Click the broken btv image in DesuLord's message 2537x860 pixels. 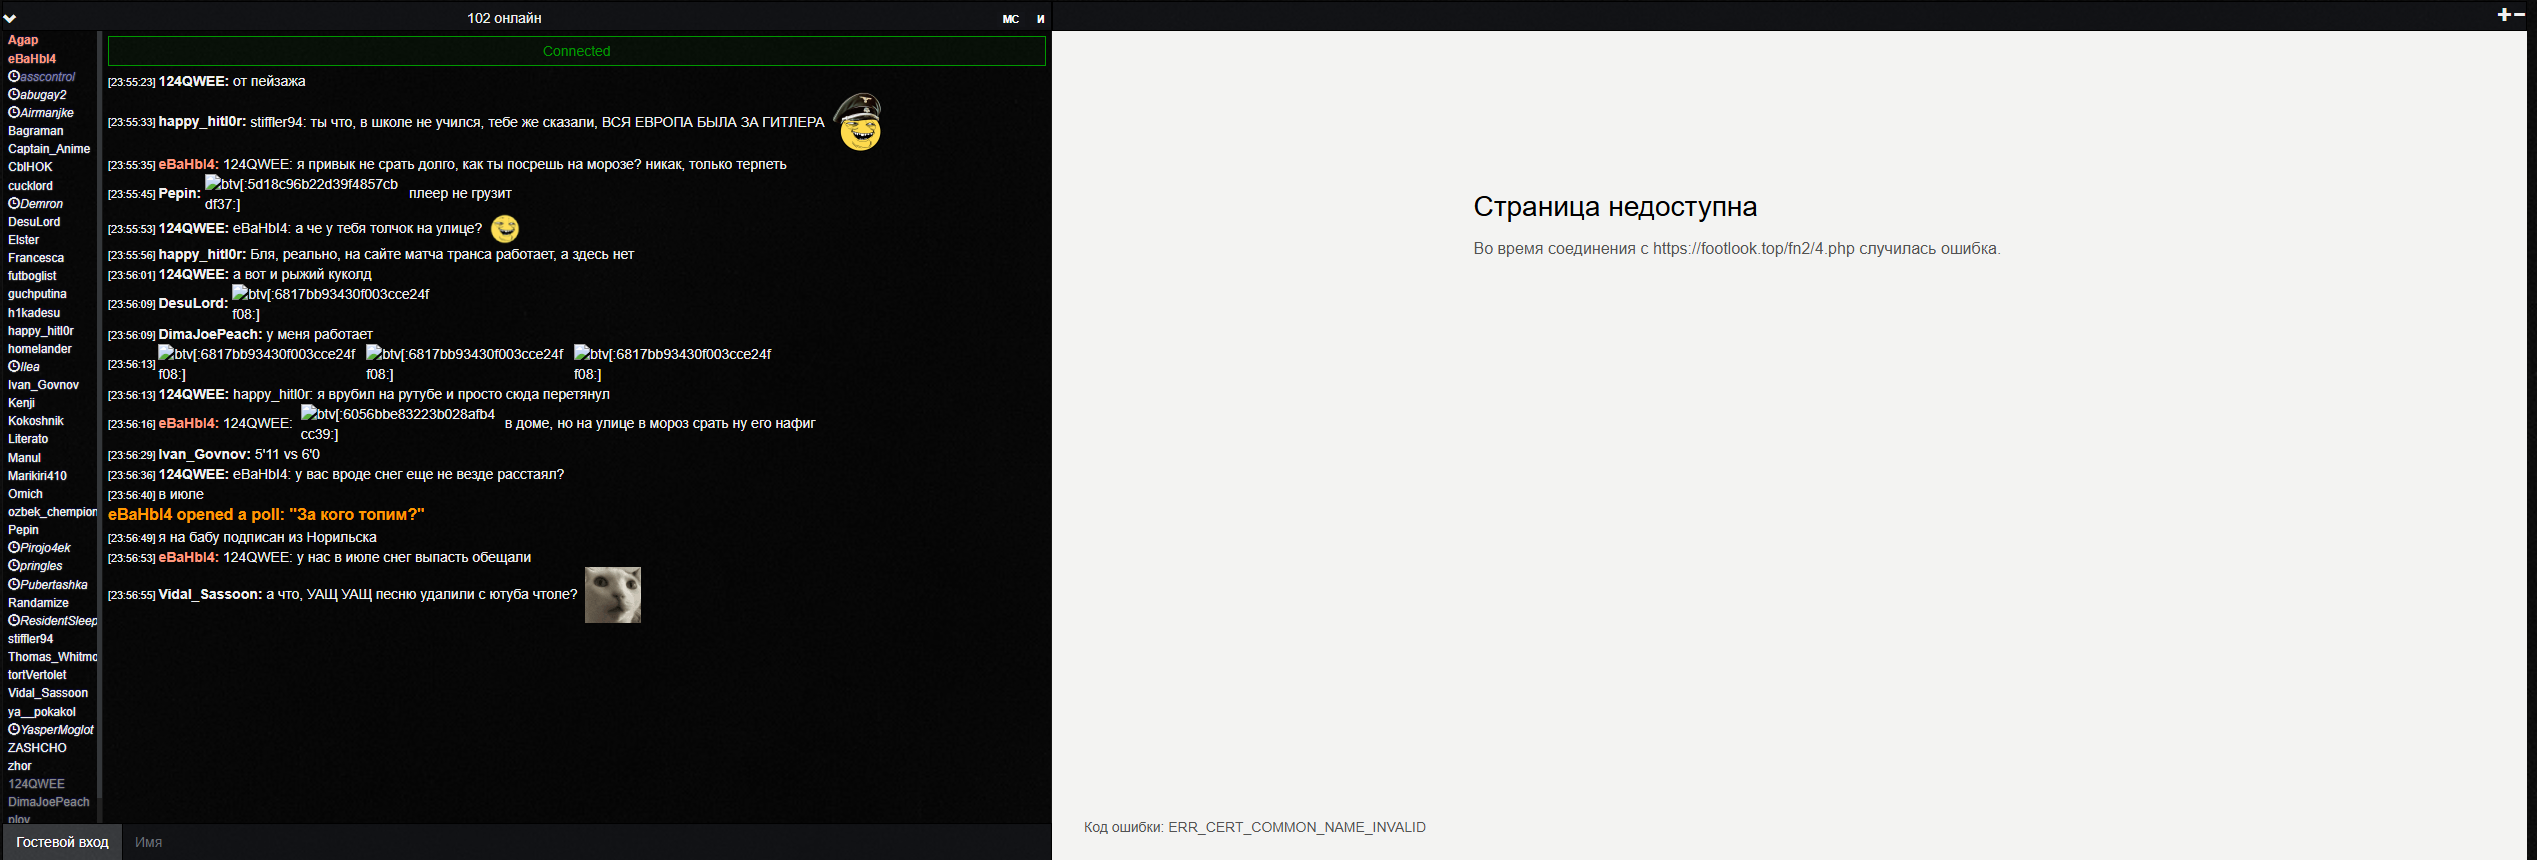tap(331, 304)
